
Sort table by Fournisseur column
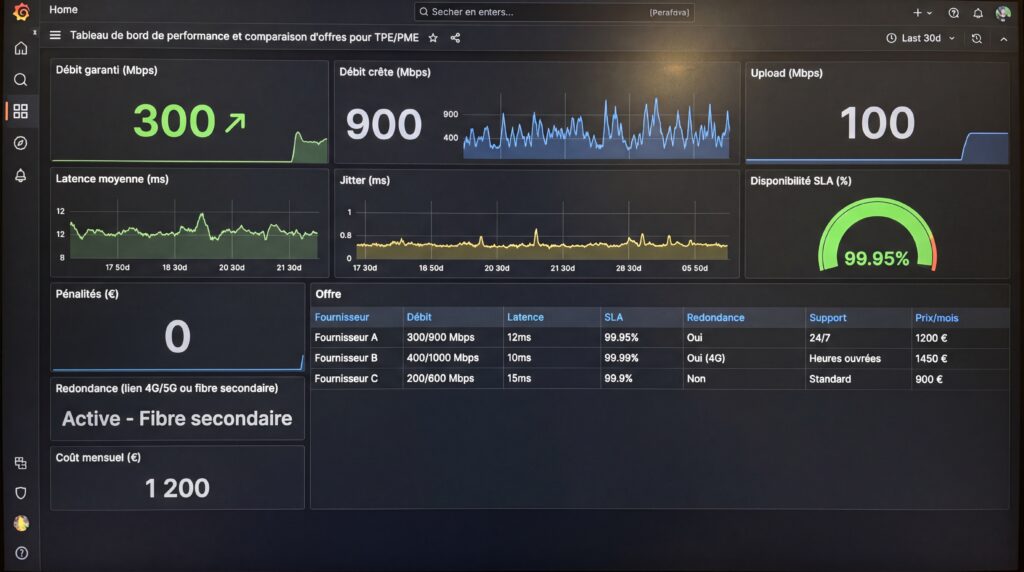(342, 317)
